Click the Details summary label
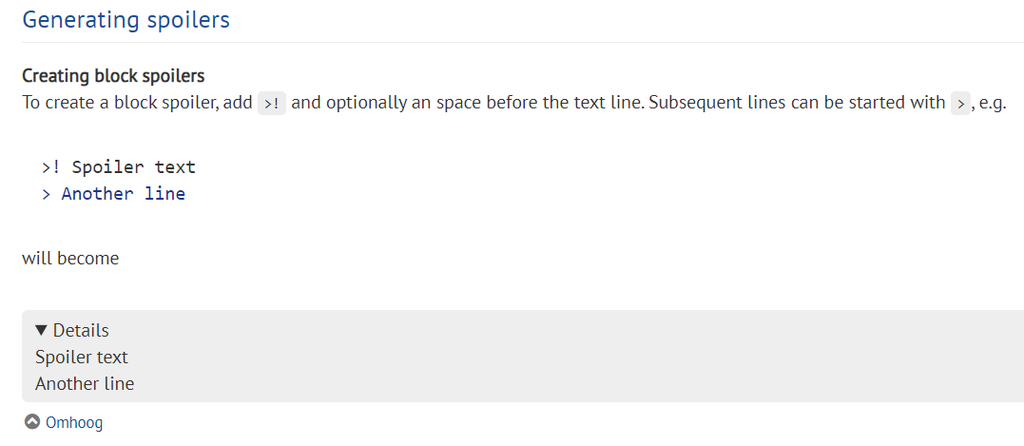 click(81, 330)
